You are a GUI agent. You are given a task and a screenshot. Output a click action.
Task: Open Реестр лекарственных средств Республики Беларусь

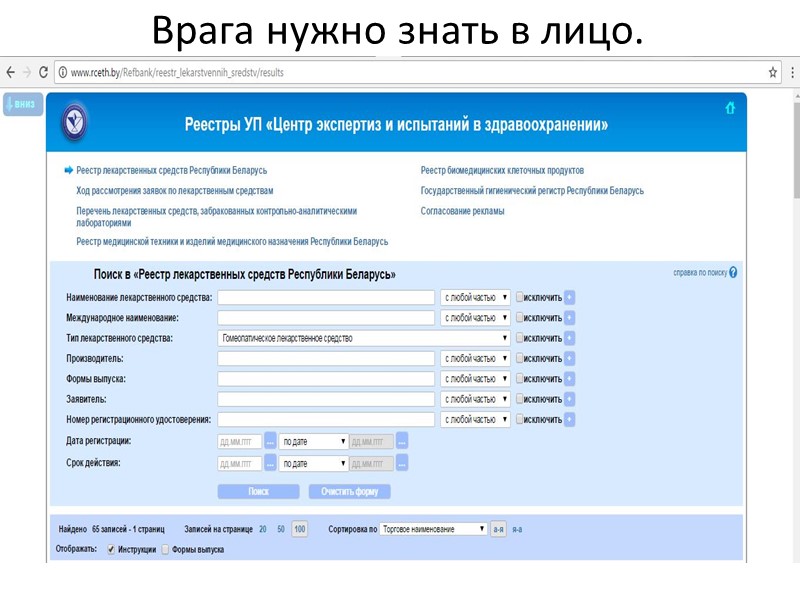tap(171, 170)
